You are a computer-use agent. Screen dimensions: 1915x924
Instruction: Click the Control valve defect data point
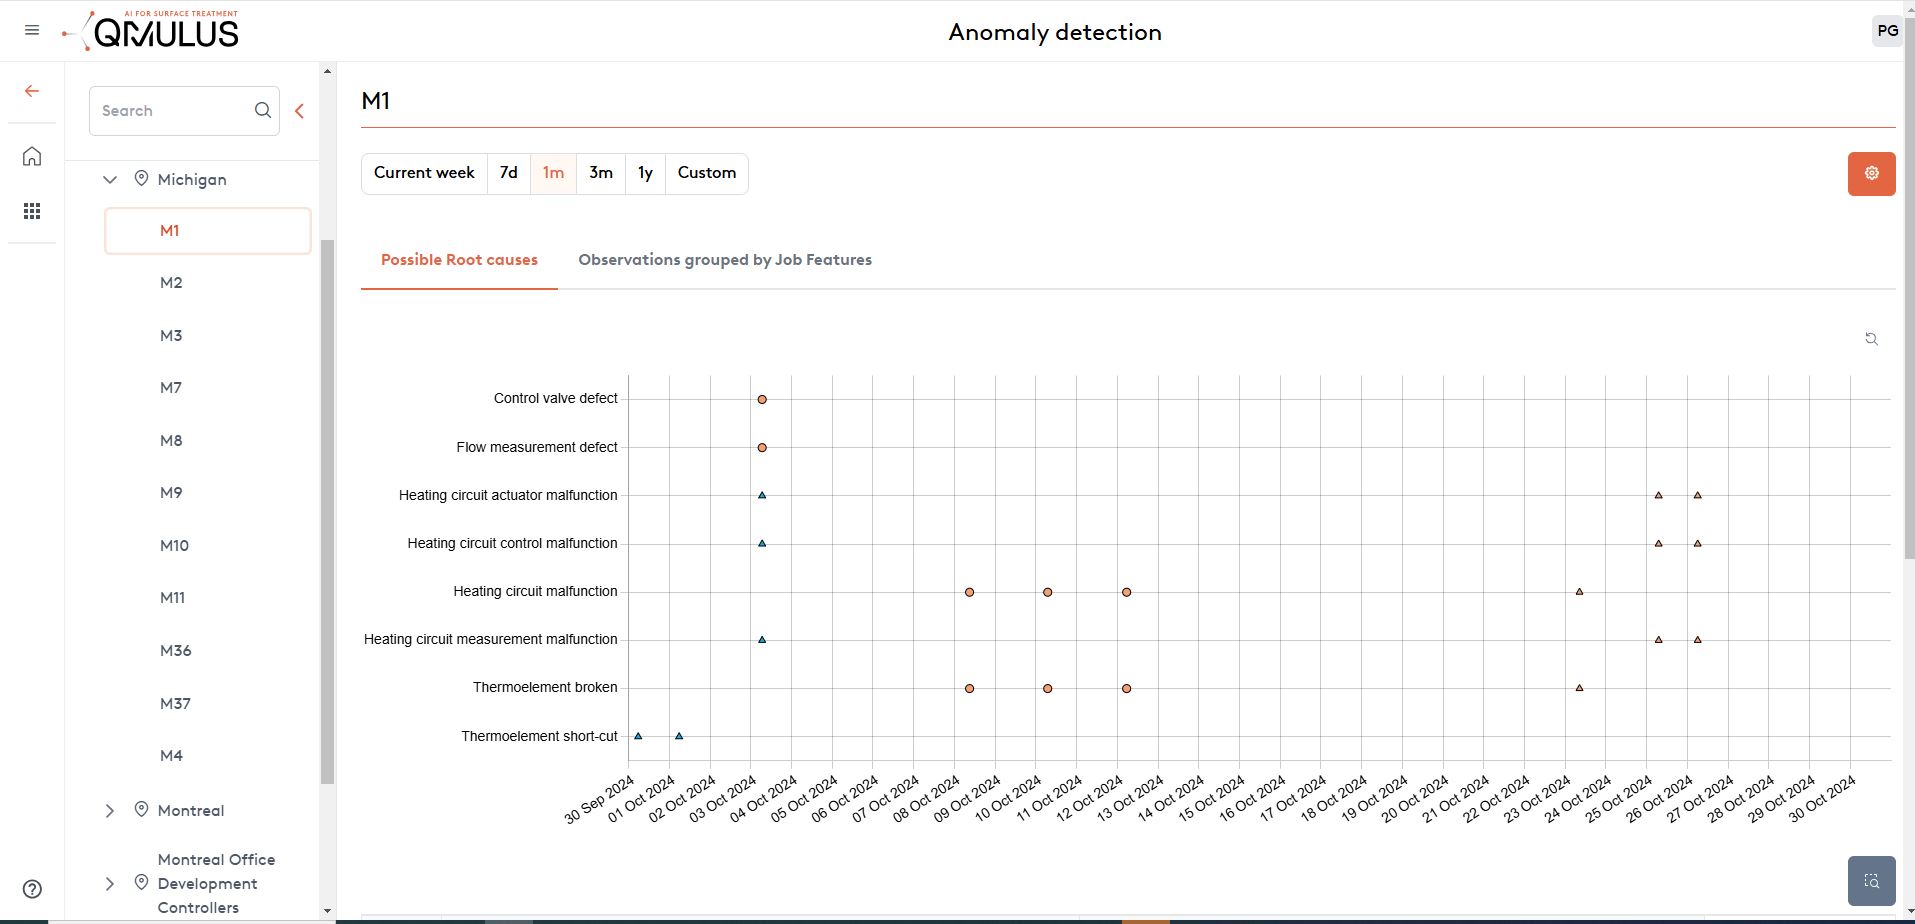click(x=762, y=400)
